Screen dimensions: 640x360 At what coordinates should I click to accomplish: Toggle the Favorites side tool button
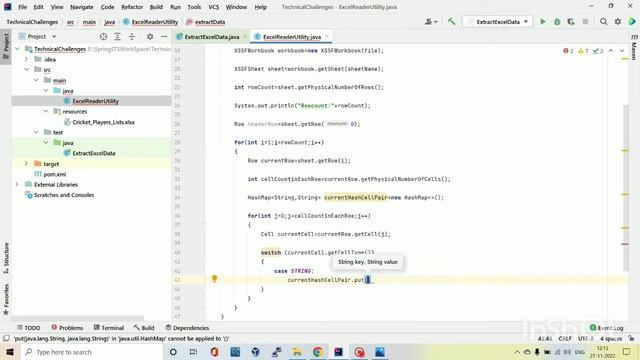(x=6, y=299)
